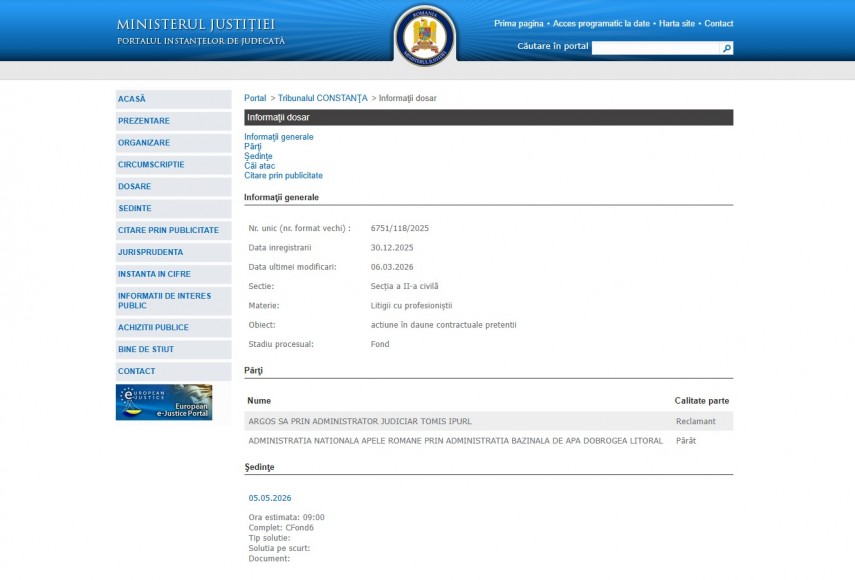This screenshot has width=855, height=580.
Task: Click the Harta site header link
Action: (x=677, y=23)
